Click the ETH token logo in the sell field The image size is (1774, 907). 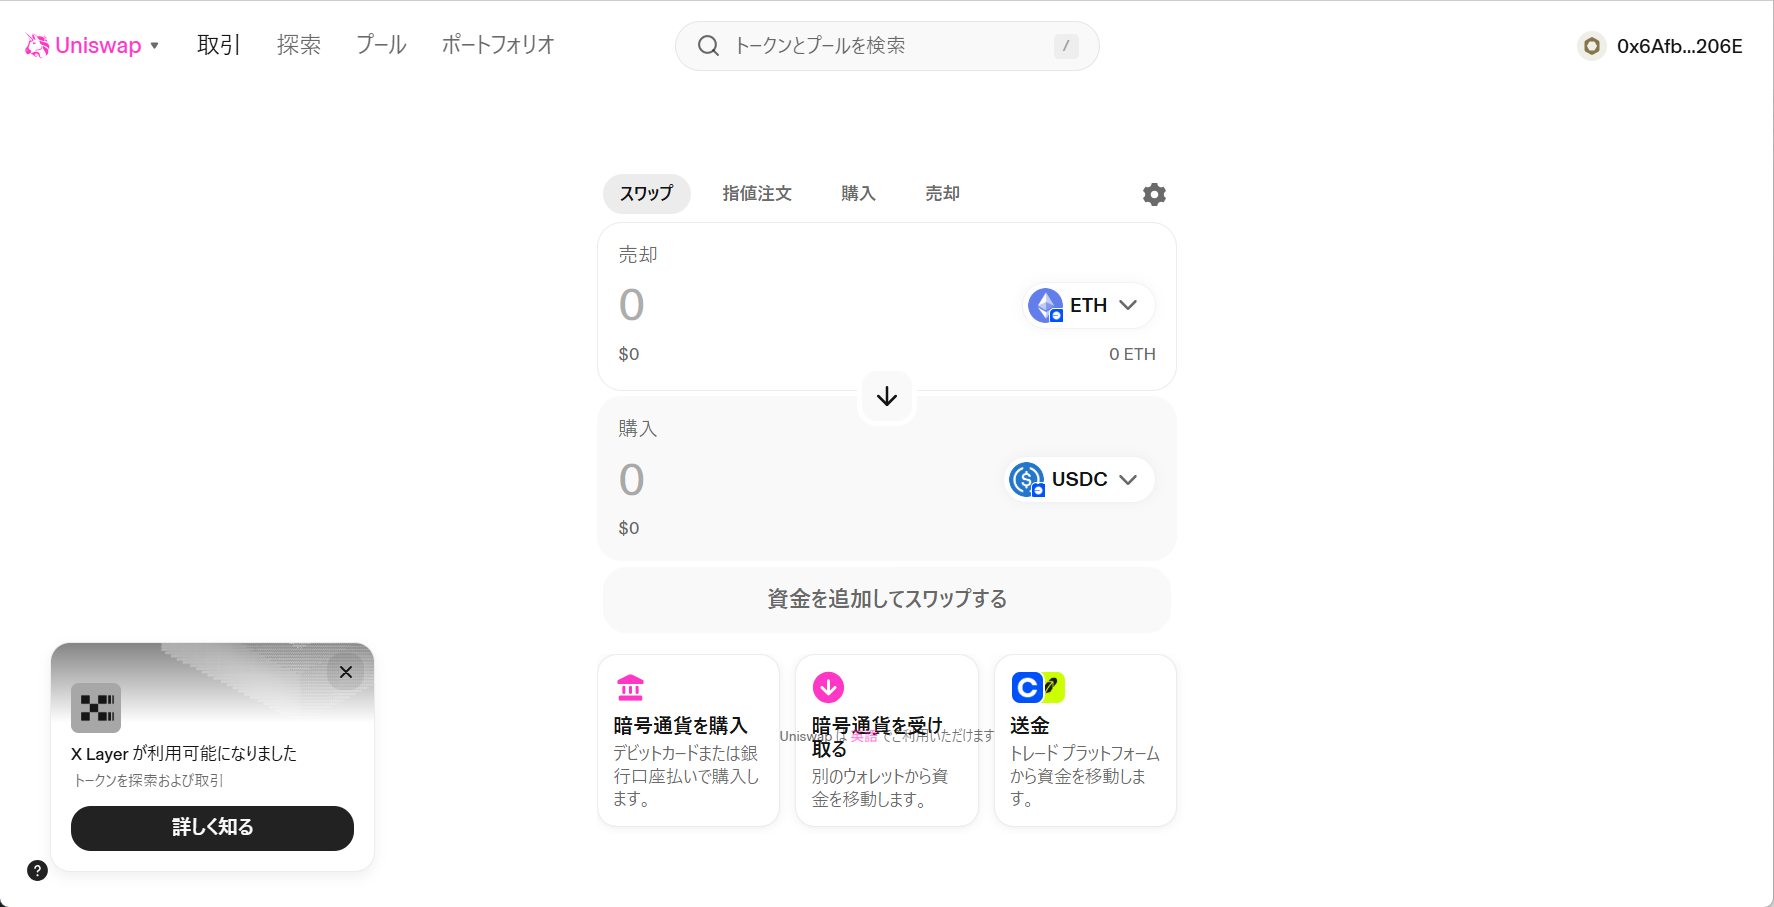pyautogui.click(x=1046, y=305)
